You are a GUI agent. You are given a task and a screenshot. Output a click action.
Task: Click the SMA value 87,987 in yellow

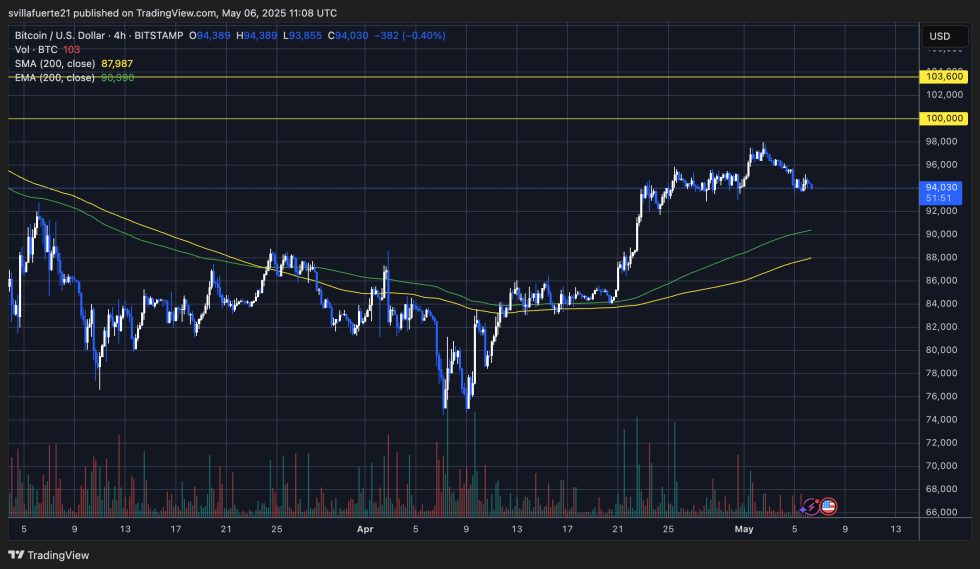(x=117, y=63)
